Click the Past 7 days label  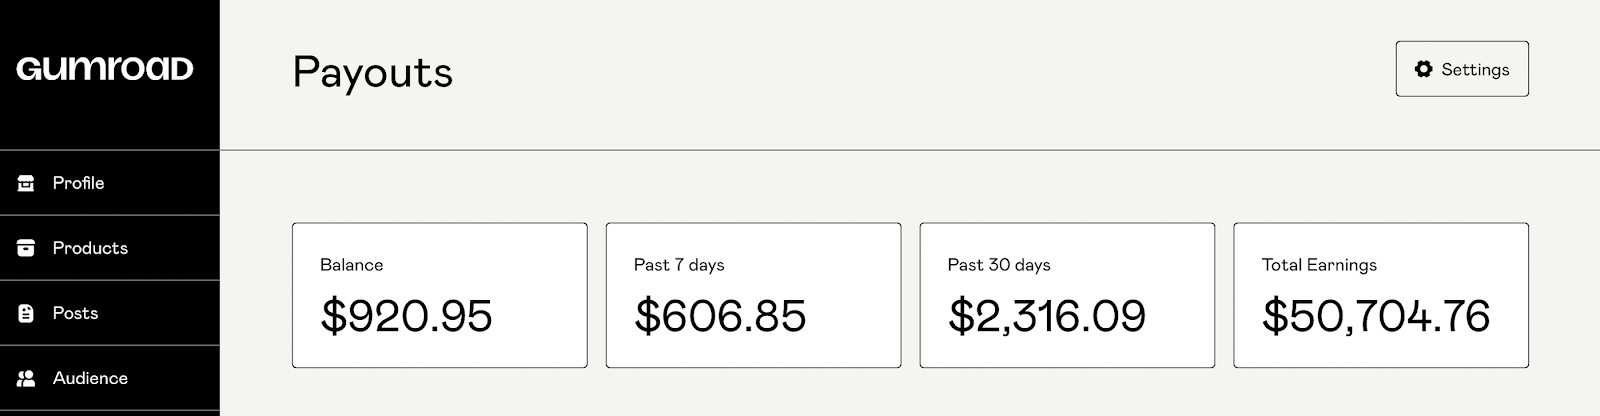click(x=679, y=265)
